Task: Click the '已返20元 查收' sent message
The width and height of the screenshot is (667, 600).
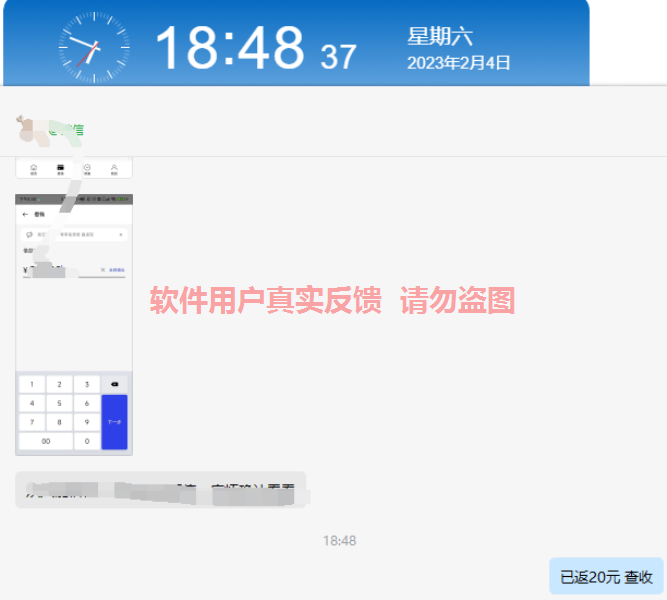Action: click(606, 576)
